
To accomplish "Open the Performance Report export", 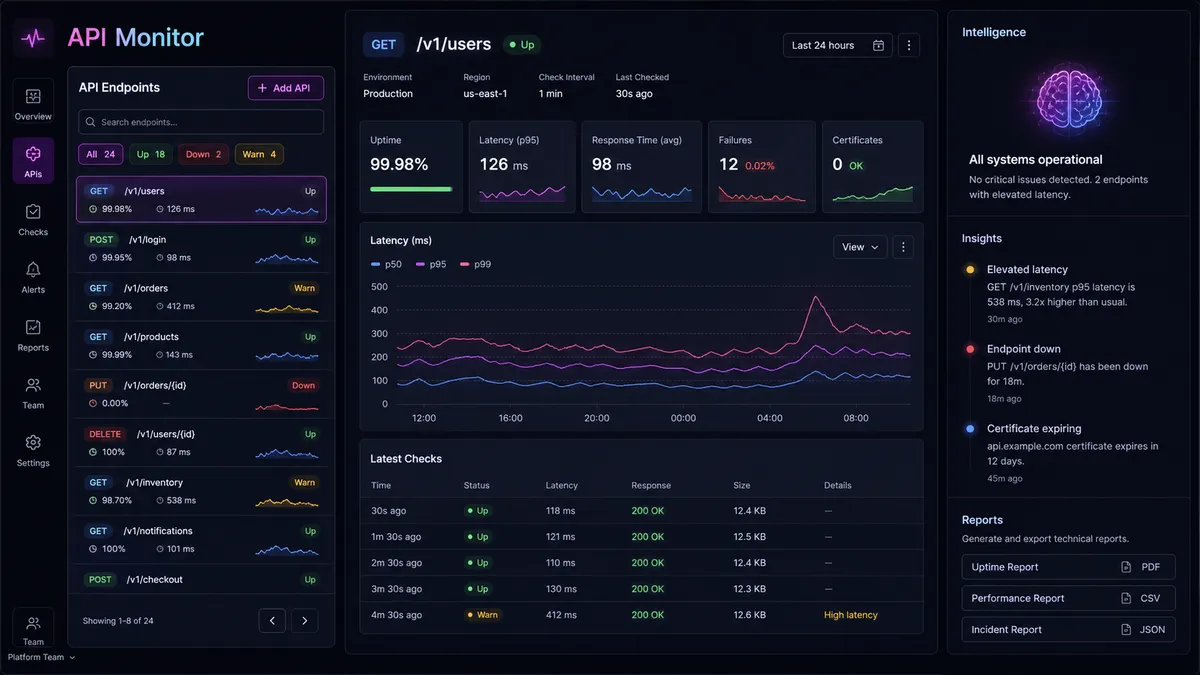I will pos(1068,598).
